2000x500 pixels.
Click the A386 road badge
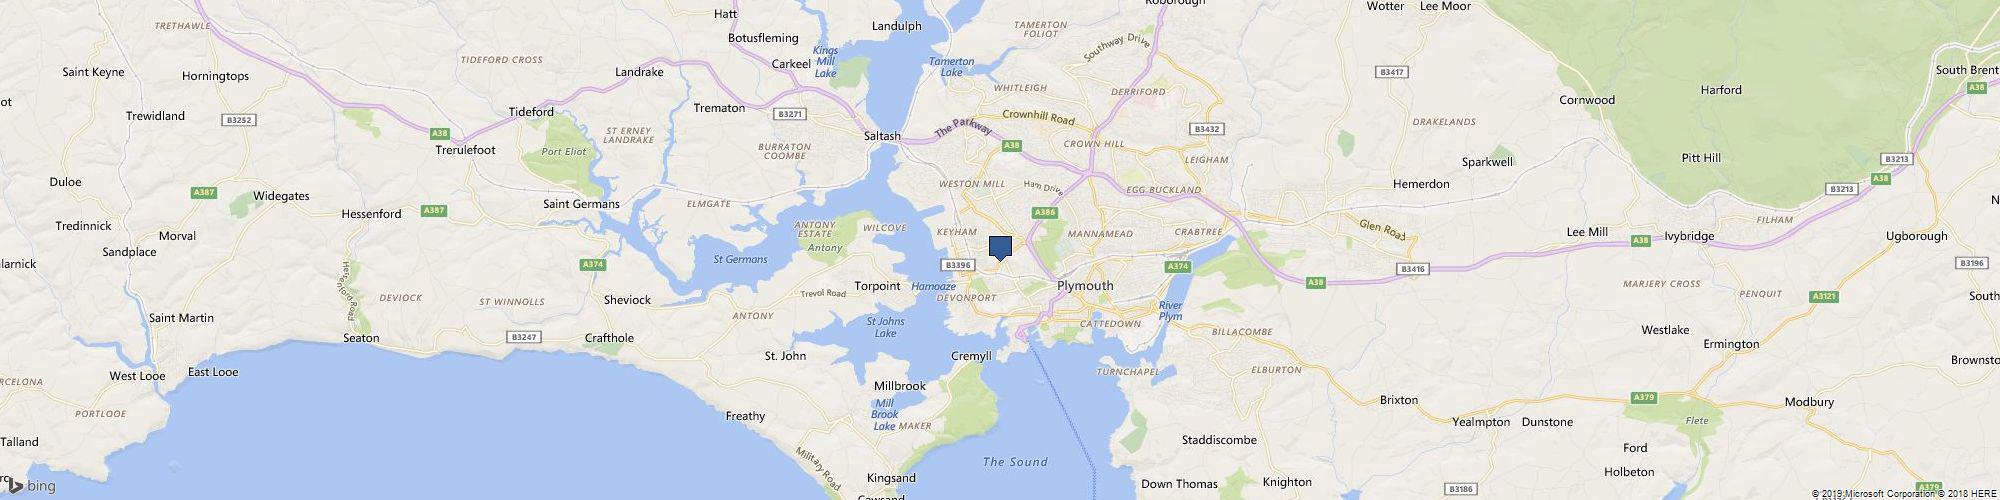pyautogui.click(x=1046, y=212)
